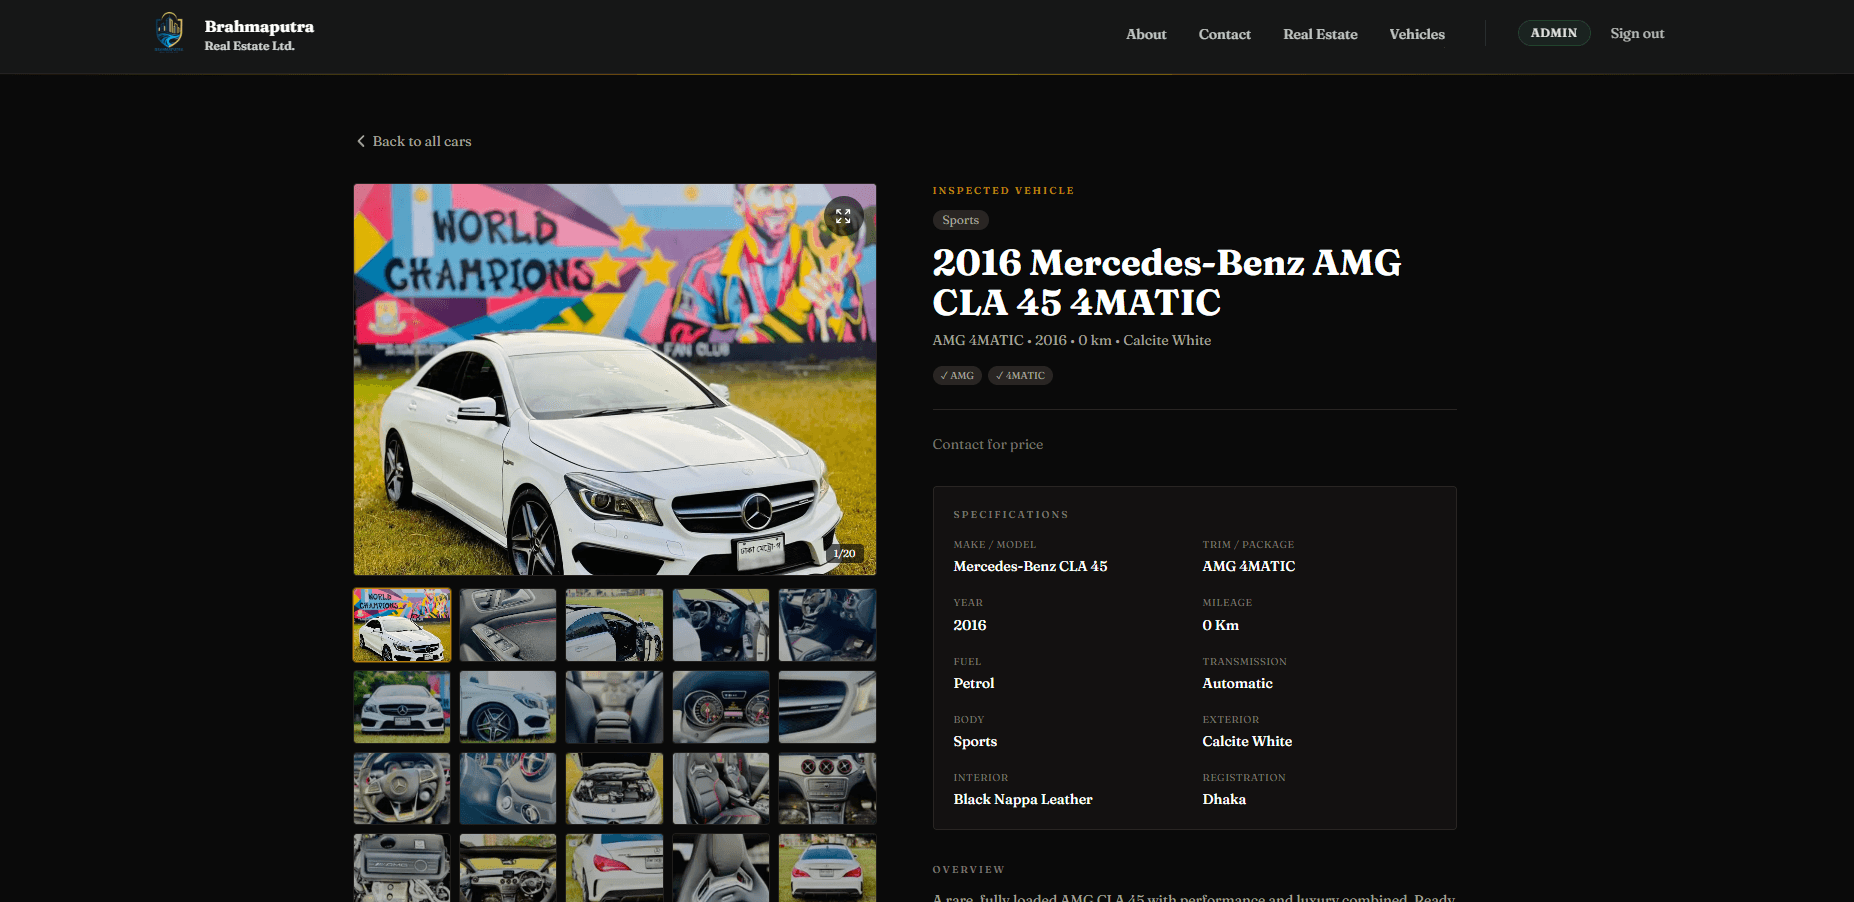Click the 'OVERVIEW' heading
The width and height of the screenshot is (1854, 902).
[968, 869]
